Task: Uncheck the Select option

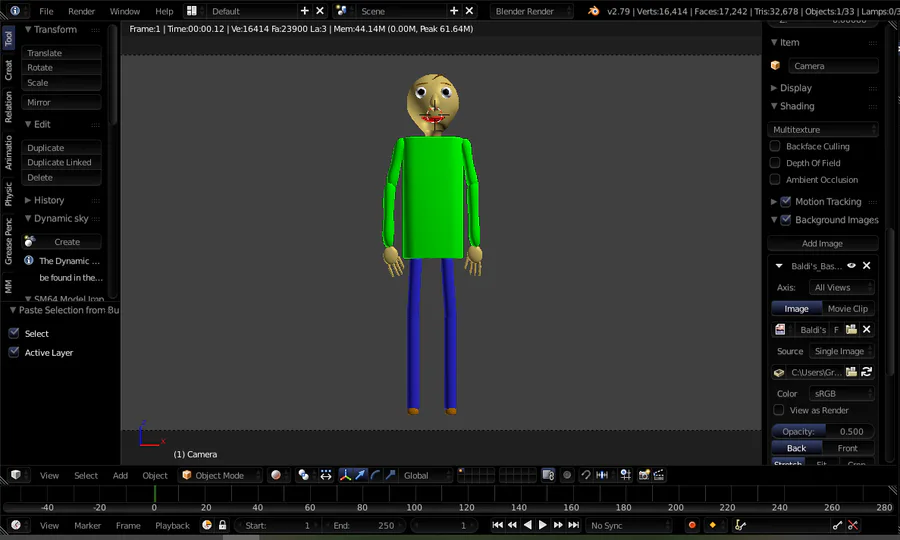Action: point(14,333)
